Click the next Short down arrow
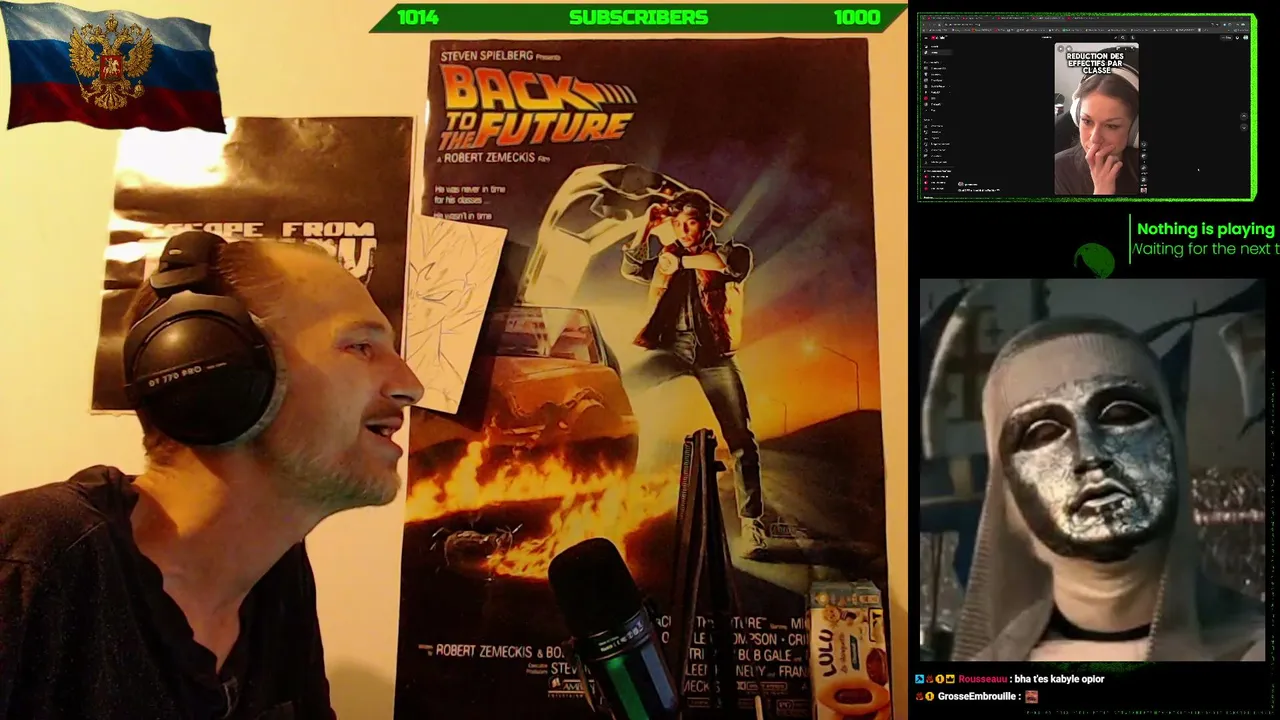This screenshot has height=720, width=1280. point(1243,127)
